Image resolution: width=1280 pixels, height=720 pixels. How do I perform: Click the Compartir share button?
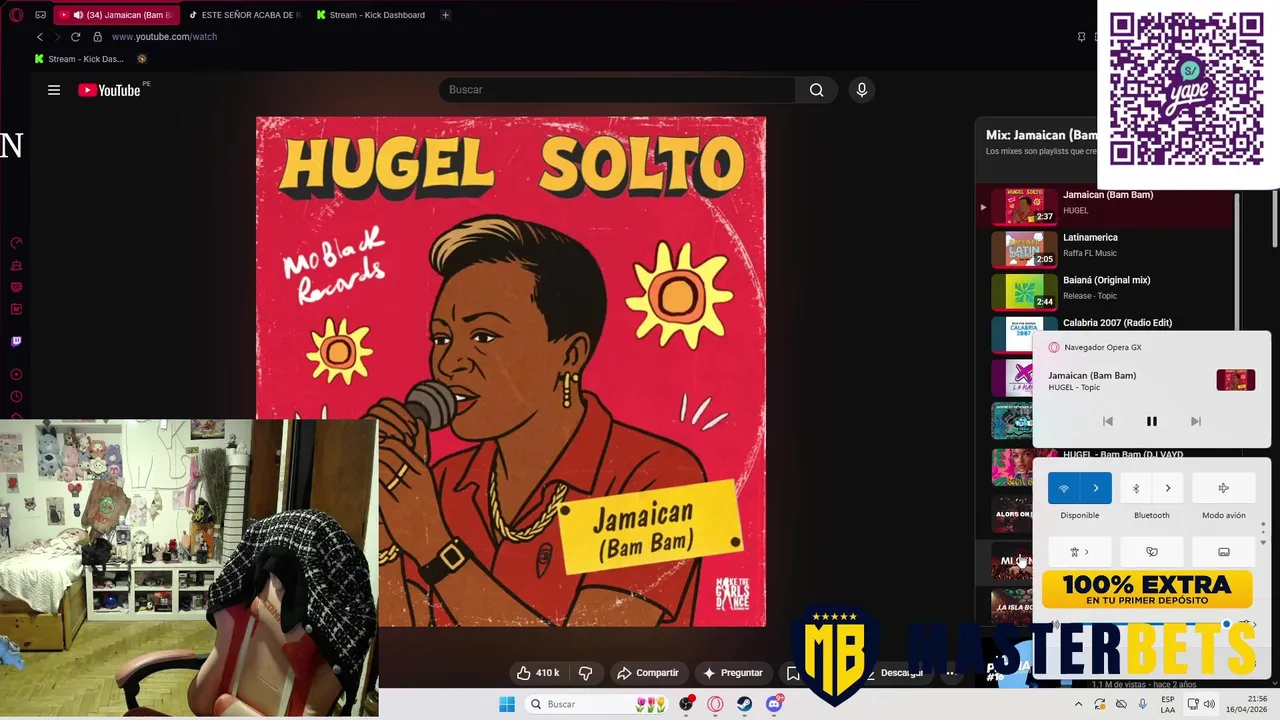point(648,673)
